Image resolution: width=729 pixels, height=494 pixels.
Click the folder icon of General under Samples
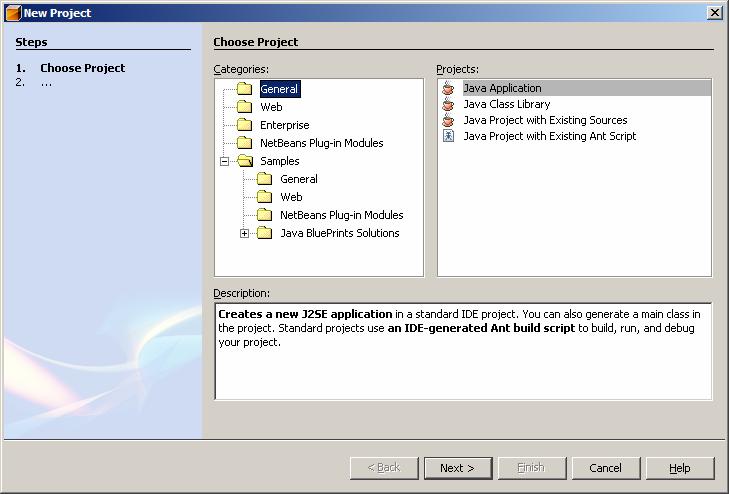point(265,179)
